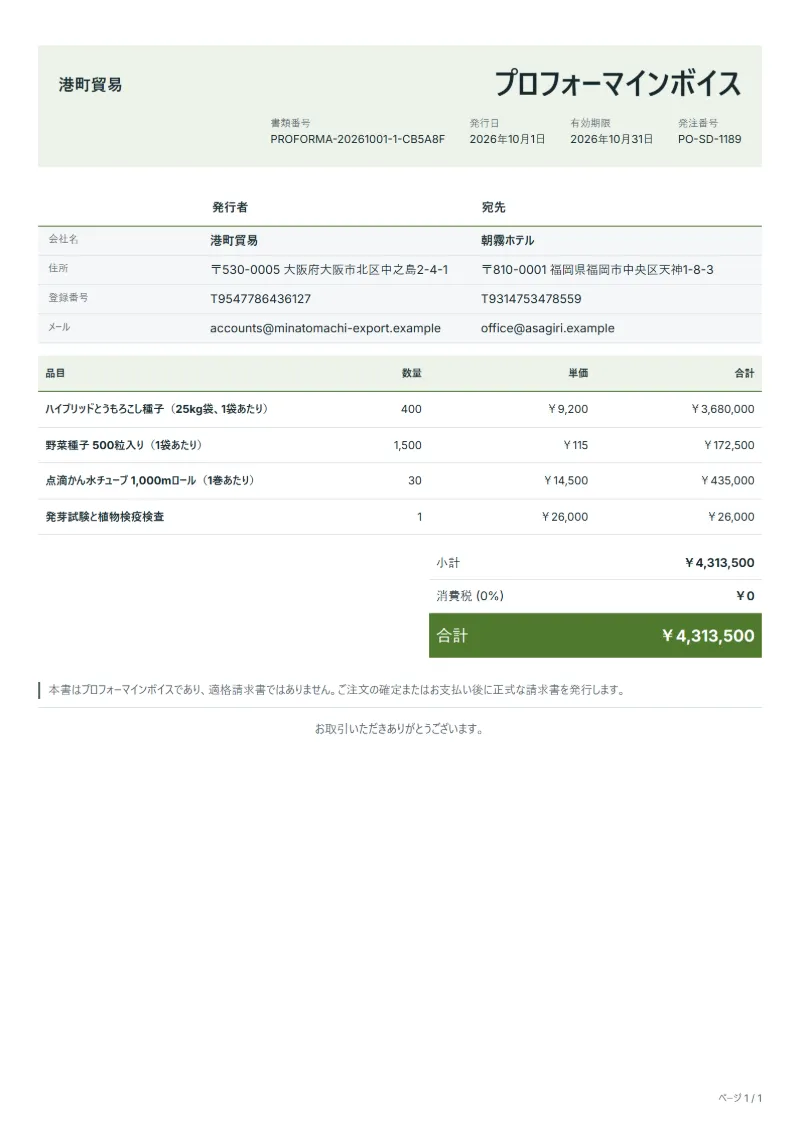The height and width of the screenshot is (1131, 800).
Task: Click the 発行者 column heading
Action: pos(229,208)
